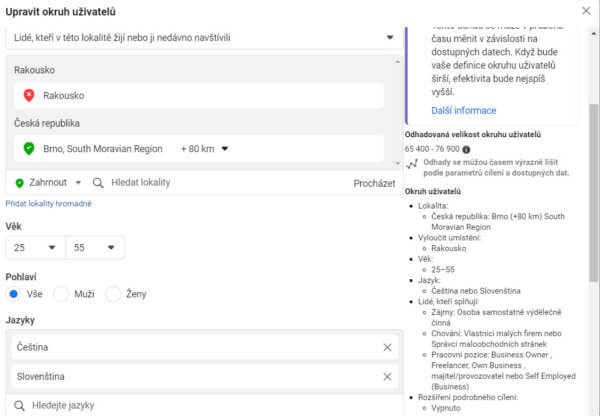
Task: Click the info icon next to audience size
Action: point(466,149)
